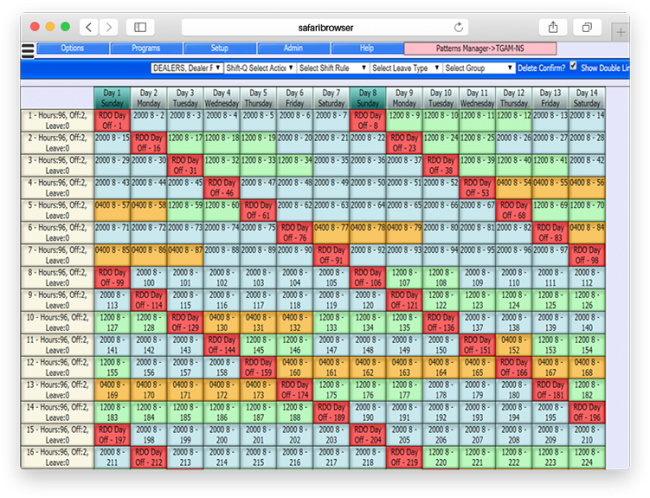Click the 2000 8 - 100 cell
Screen dimensions: 650x498
[149, 278]
